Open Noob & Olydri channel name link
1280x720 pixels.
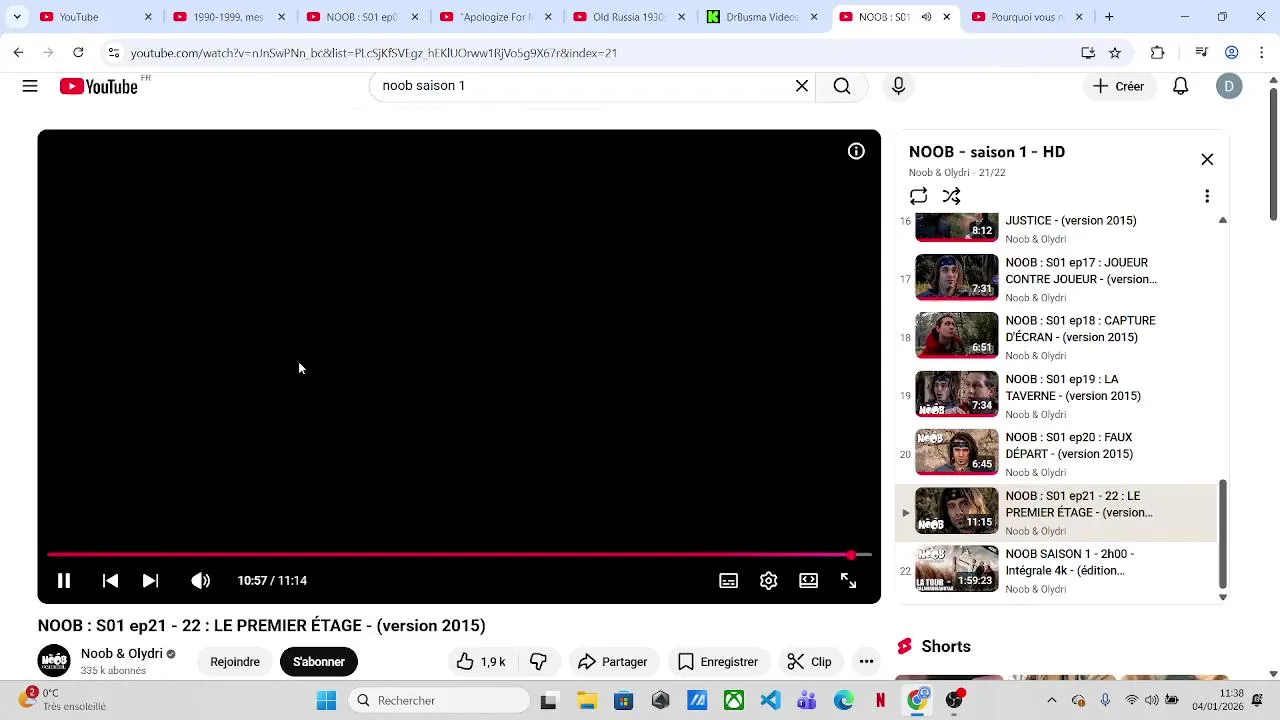coord(122,653)
